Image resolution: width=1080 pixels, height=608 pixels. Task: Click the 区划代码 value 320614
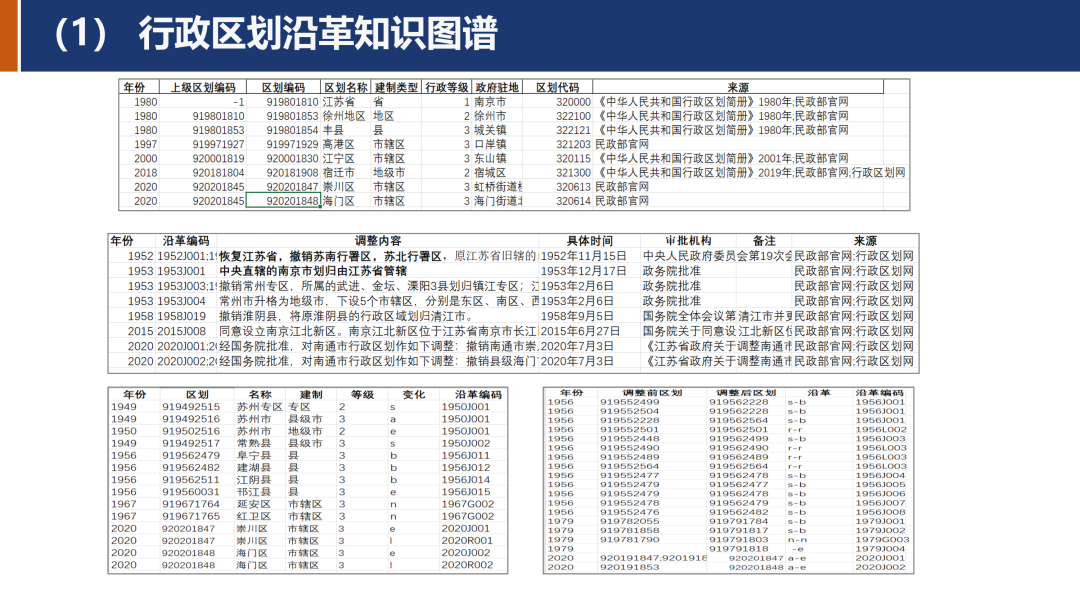tap(573, 201)
